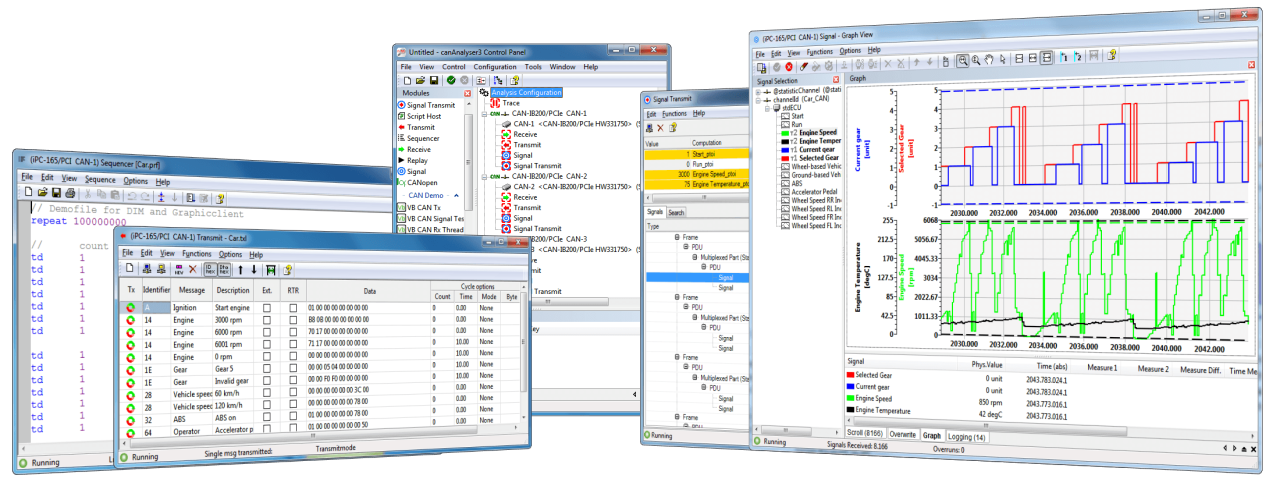This screenshot has height=486, width=1280.
Task: Collapse stdECU node in Signal Selection tree
Action: pos(767,108)
